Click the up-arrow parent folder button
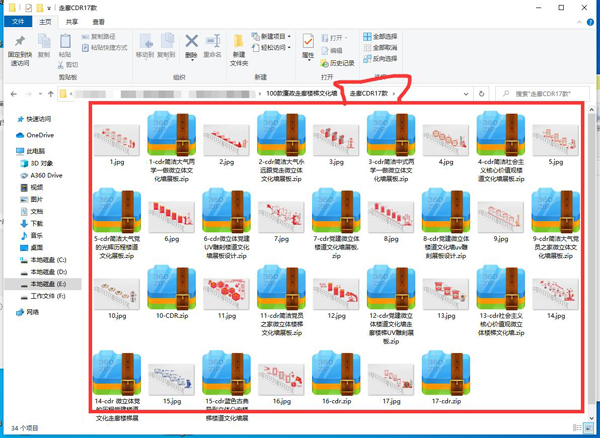Image resolution: width=600 pixels, height=438 pixels. [x=51, y=94]
